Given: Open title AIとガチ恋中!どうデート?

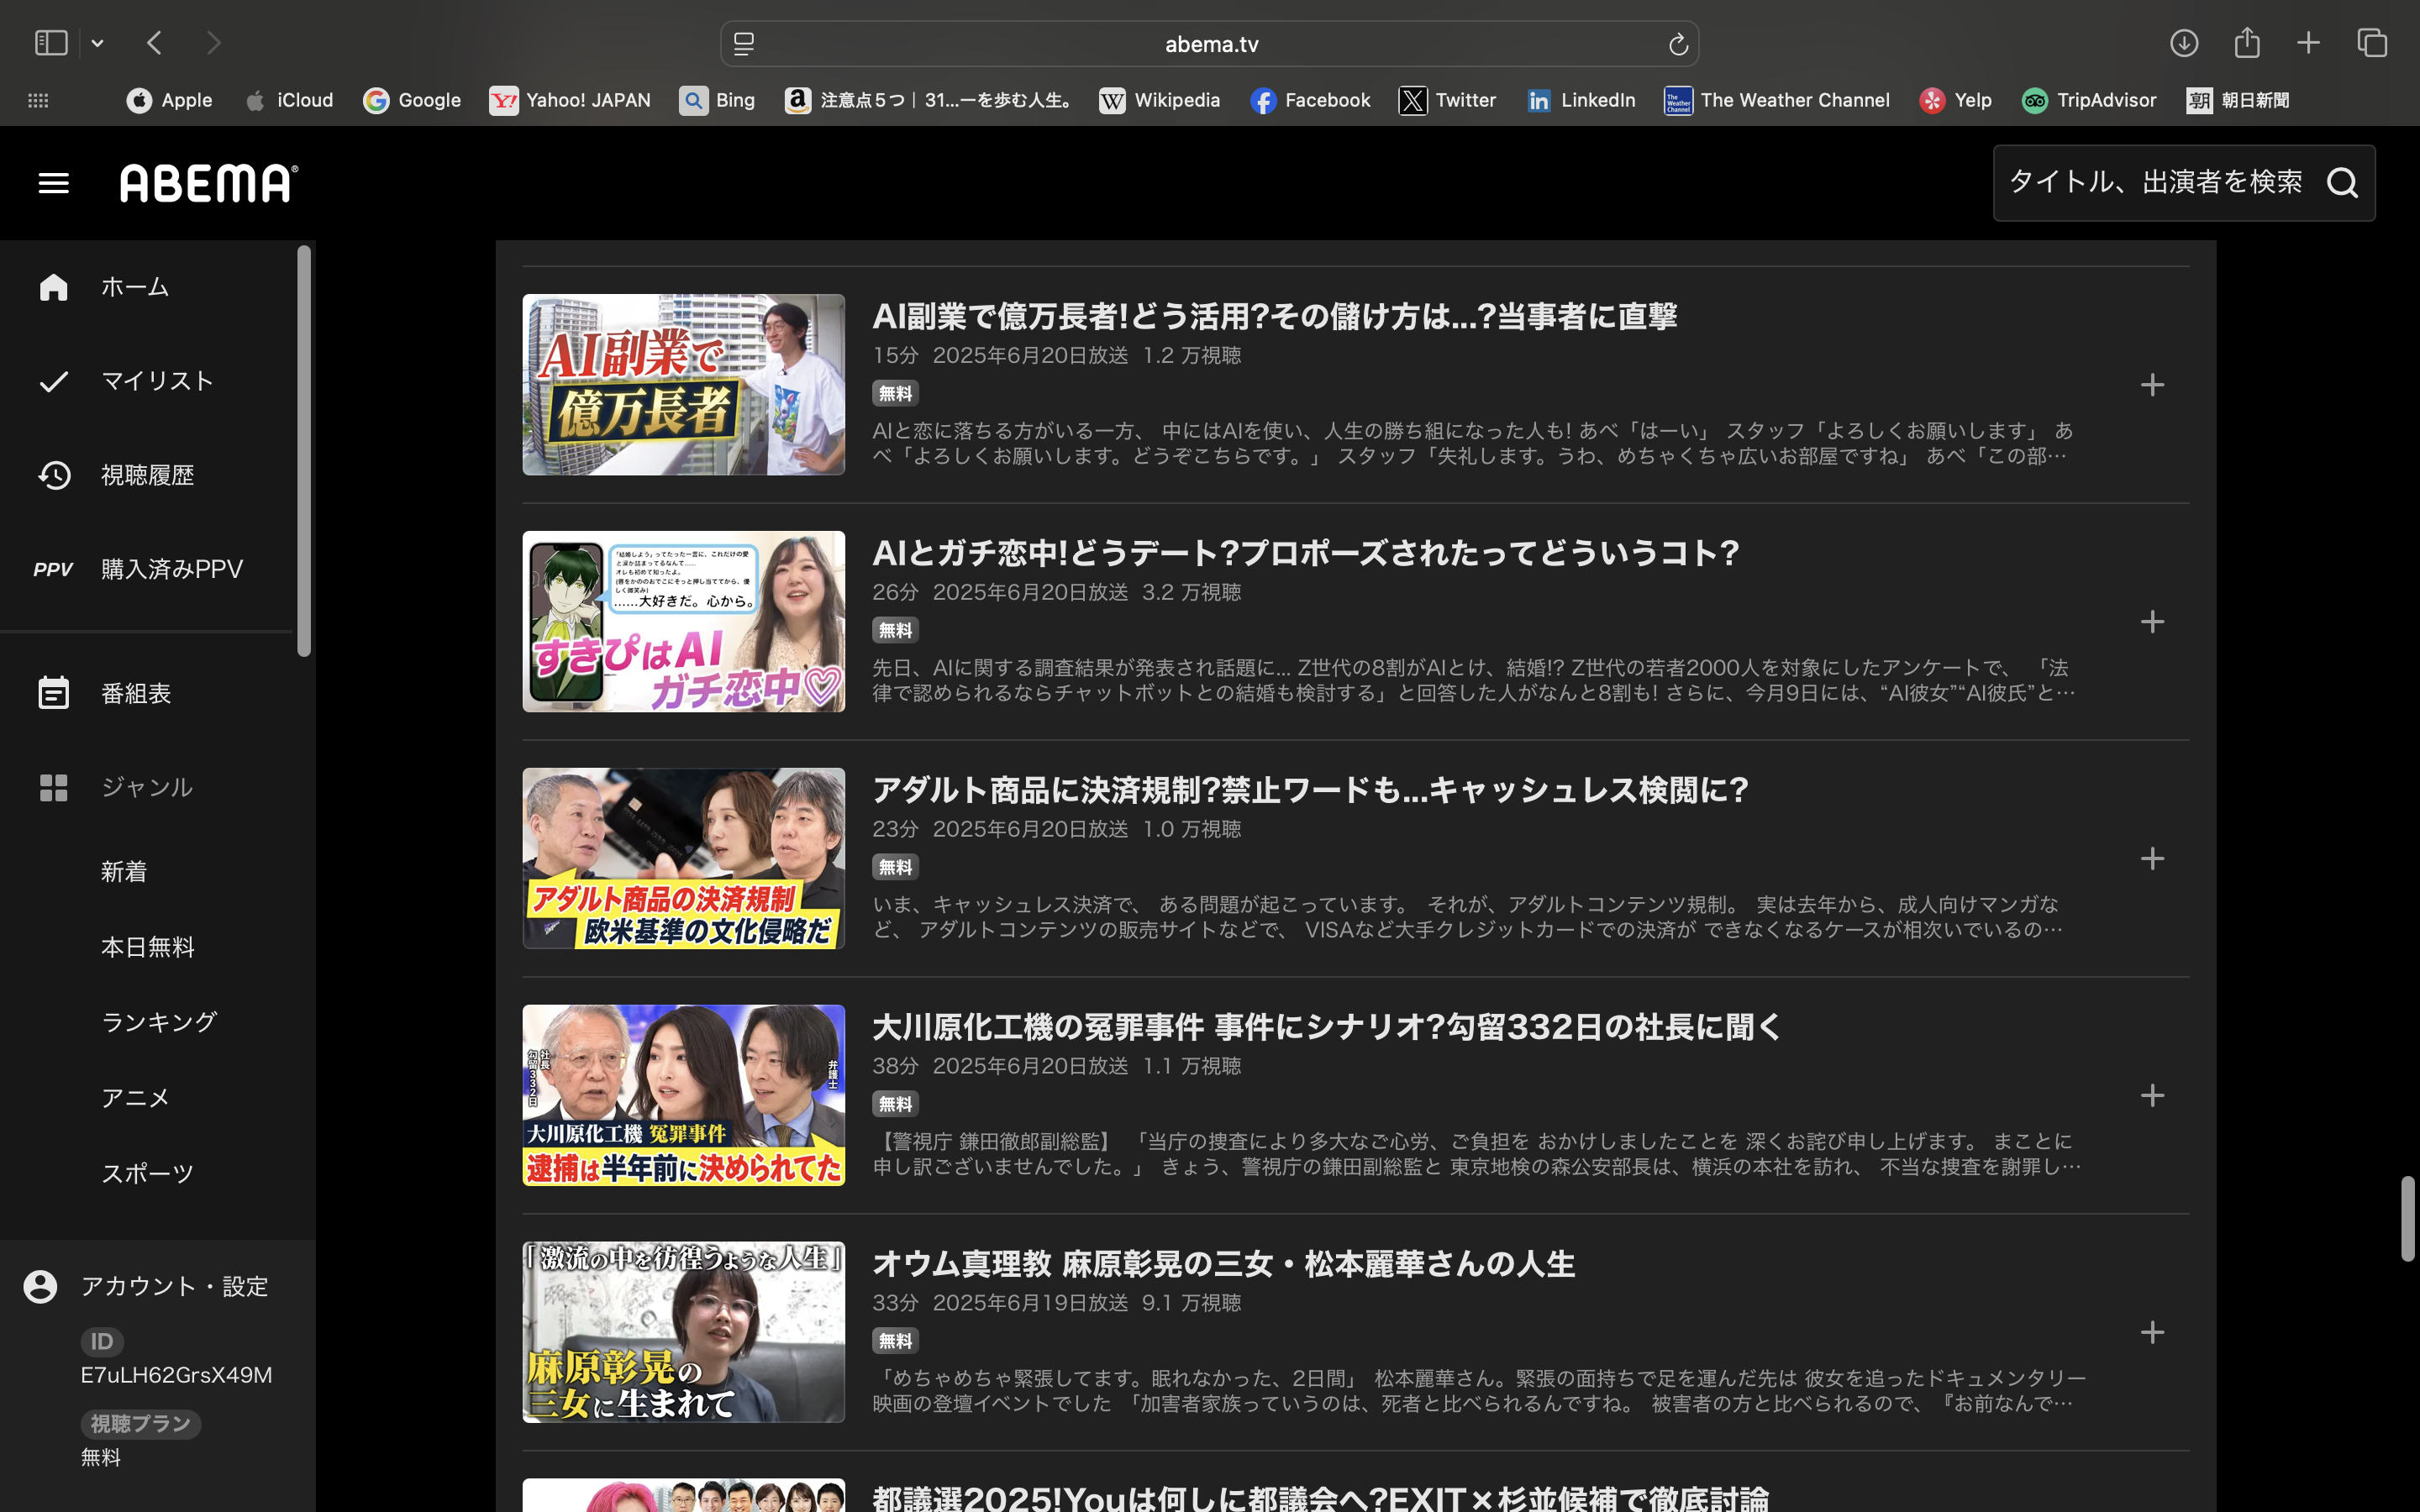Looking at the screenshot, I should [x=1305, y=554].
